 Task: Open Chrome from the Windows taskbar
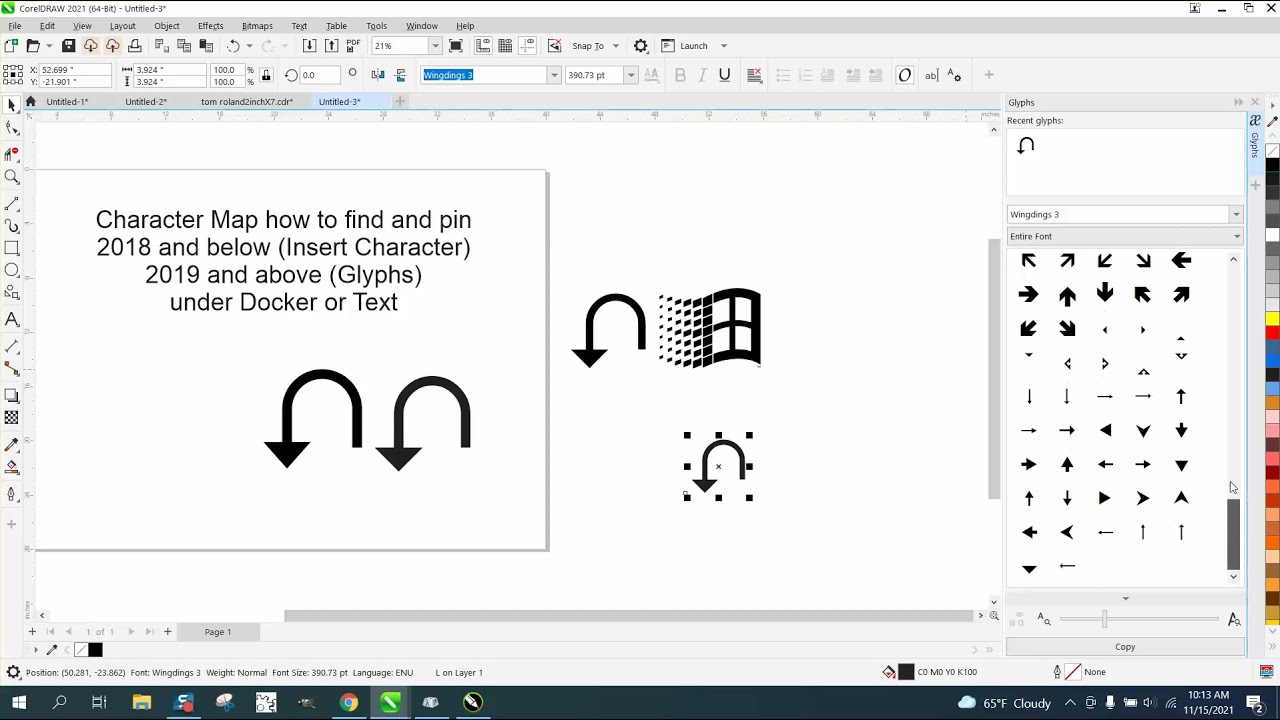348,703
